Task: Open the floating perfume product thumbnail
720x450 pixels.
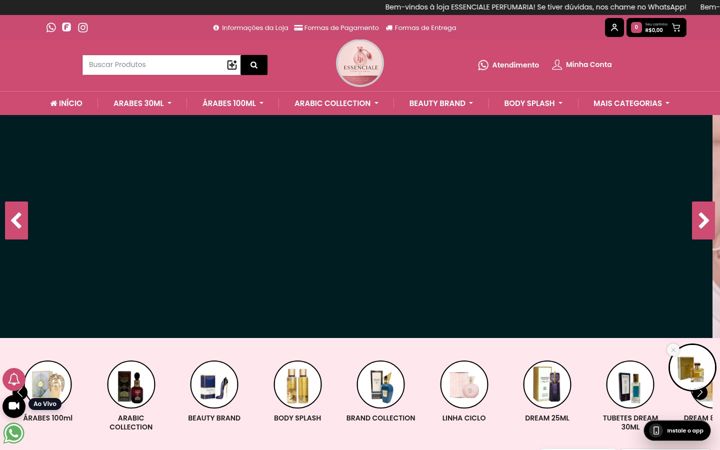Action: pyautogui.click(x=692, y=367)
